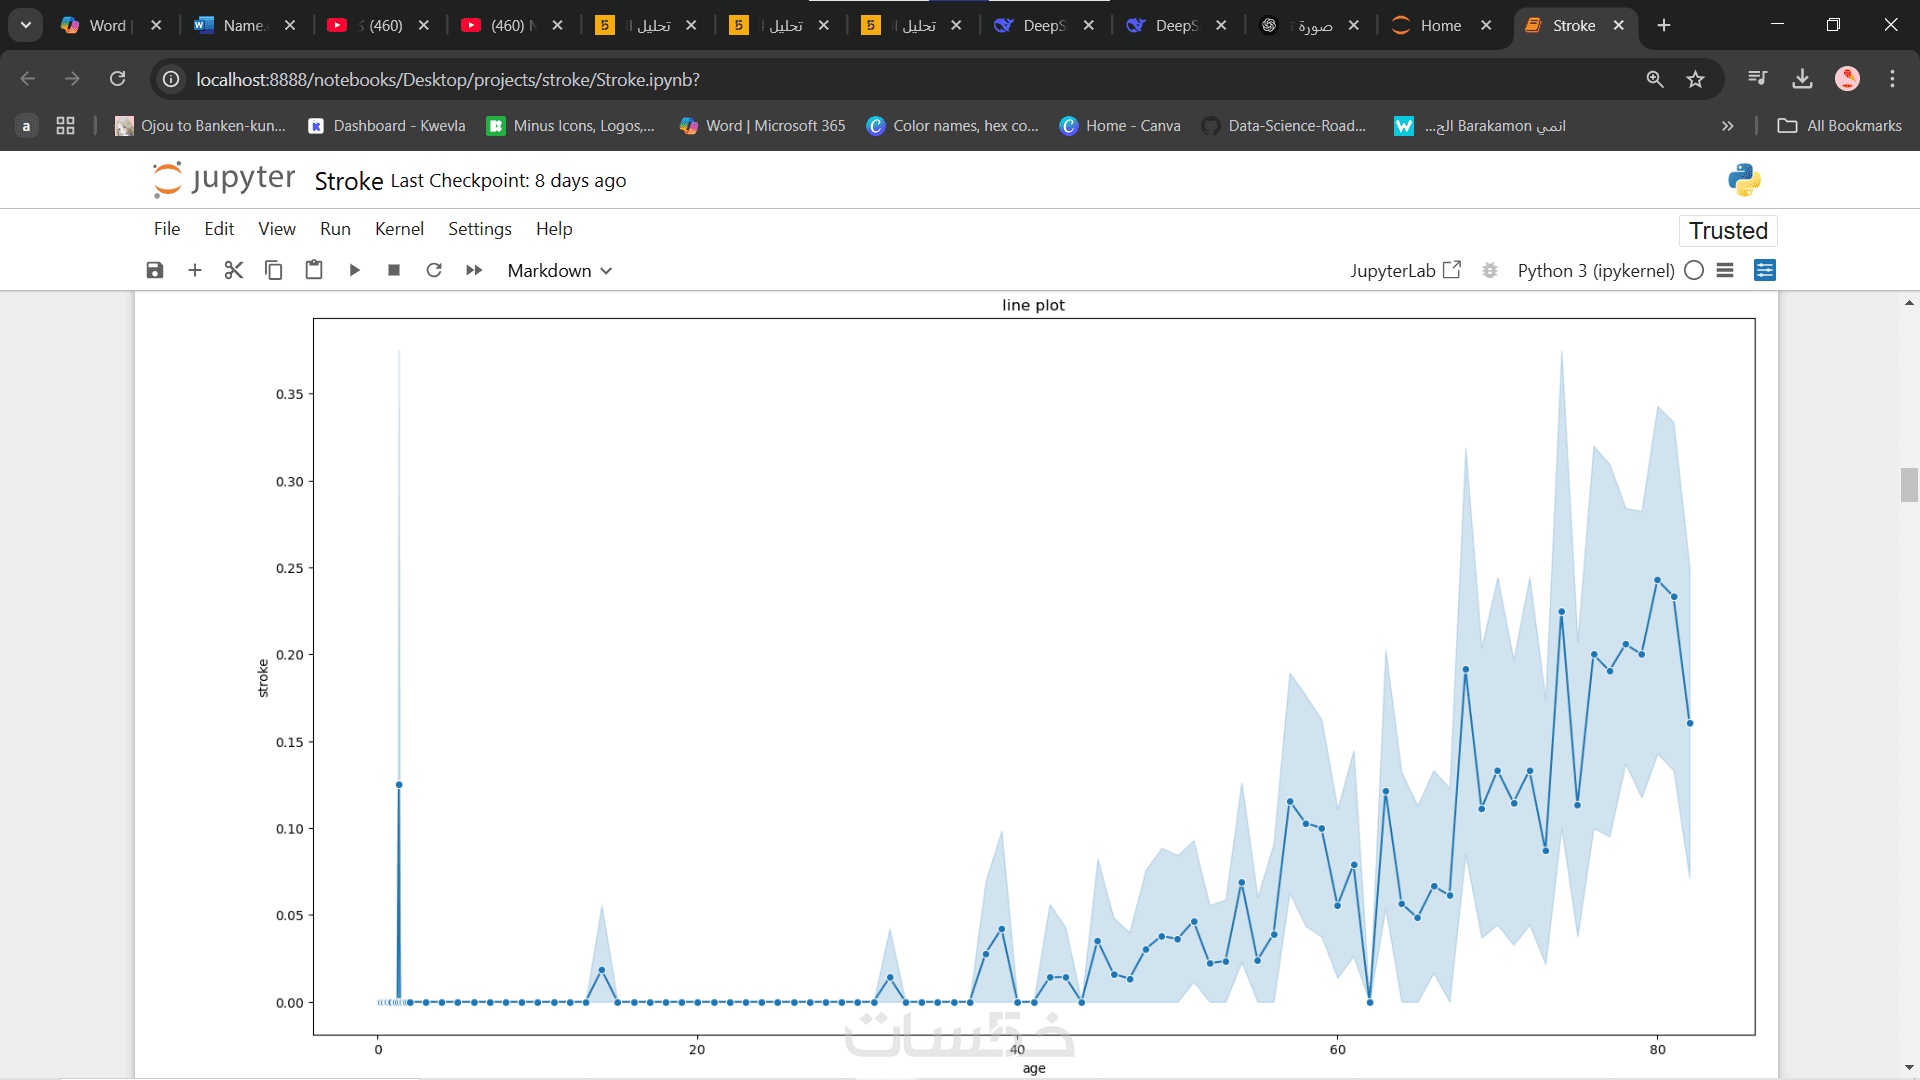The height and width of the screenshot is (1080, 1920).
Task: Expand the browser tab search dropdown
Action: coord(25,25)
